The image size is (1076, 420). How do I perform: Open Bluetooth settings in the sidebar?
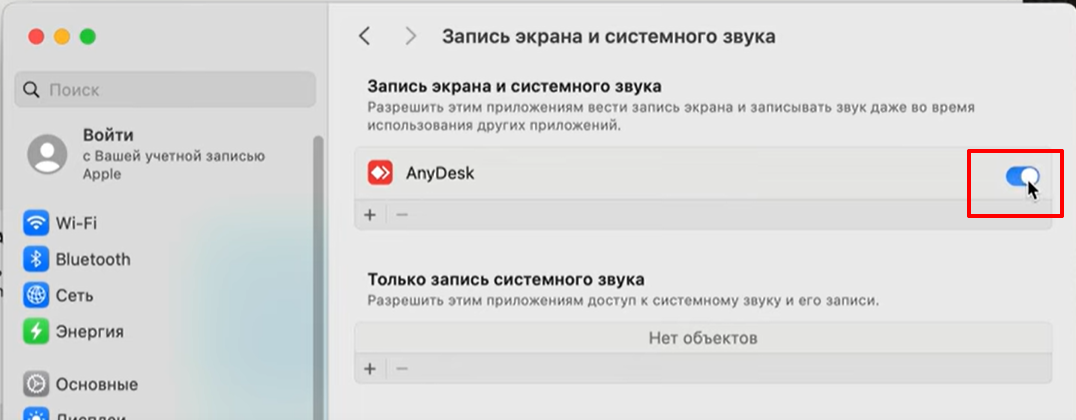pos(92,259)
